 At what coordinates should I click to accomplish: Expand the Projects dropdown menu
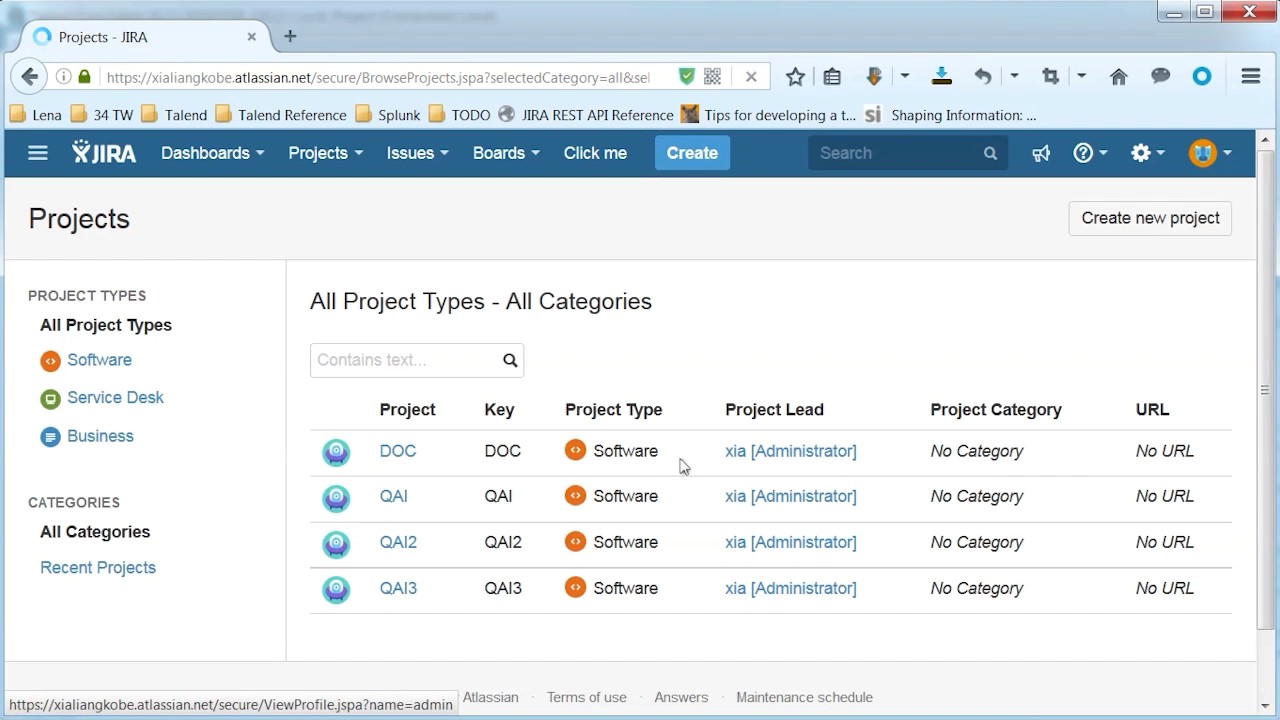[x=325, y=153]
